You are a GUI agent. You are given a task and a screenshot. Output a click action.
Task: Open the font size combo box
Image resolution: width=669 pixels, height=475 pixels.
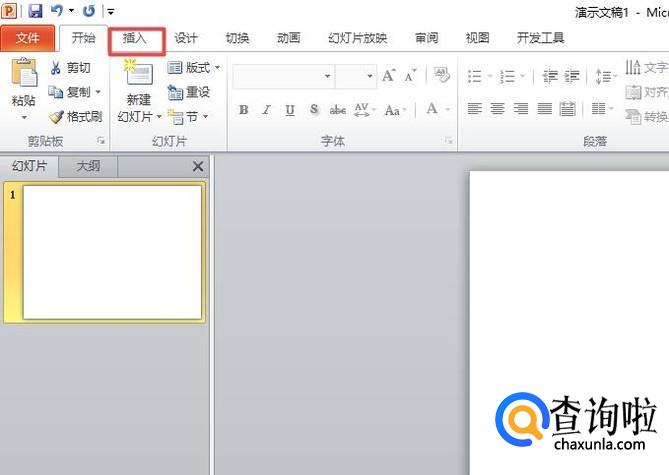coord(356,76)
